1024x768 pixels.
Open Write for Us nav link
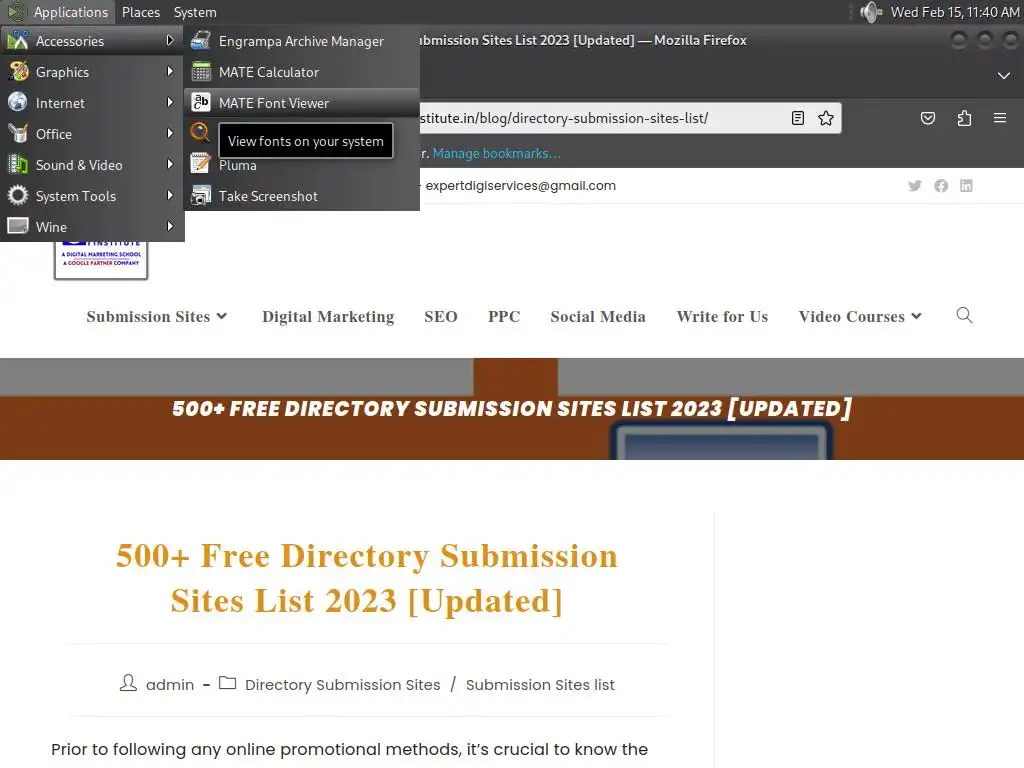coord(722,317)
